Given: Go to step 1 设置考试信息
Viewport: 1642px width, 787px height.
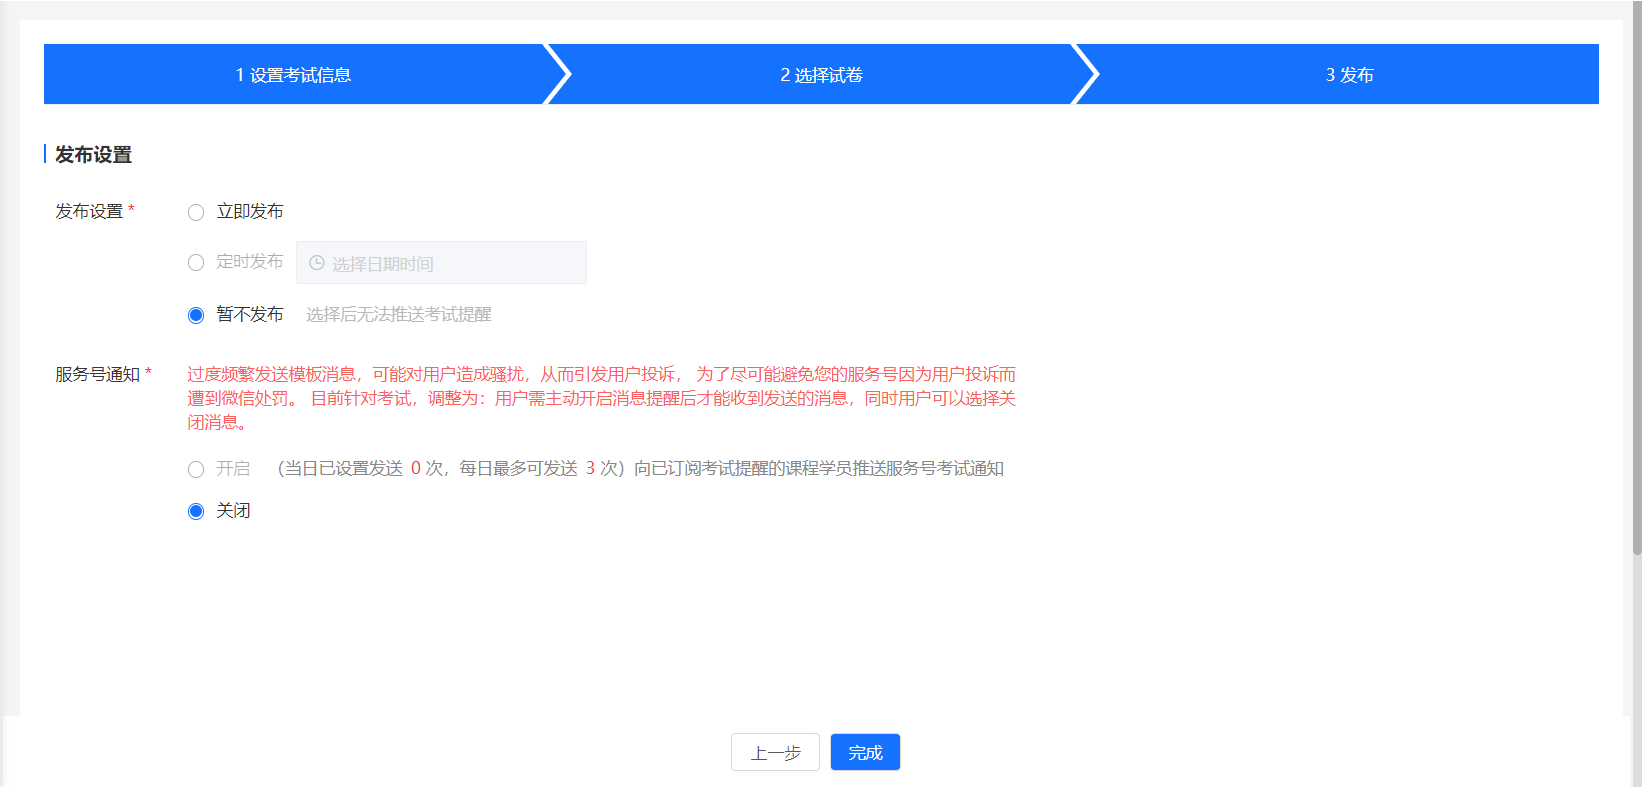Looking at the screenshot, I should (293, 75).
